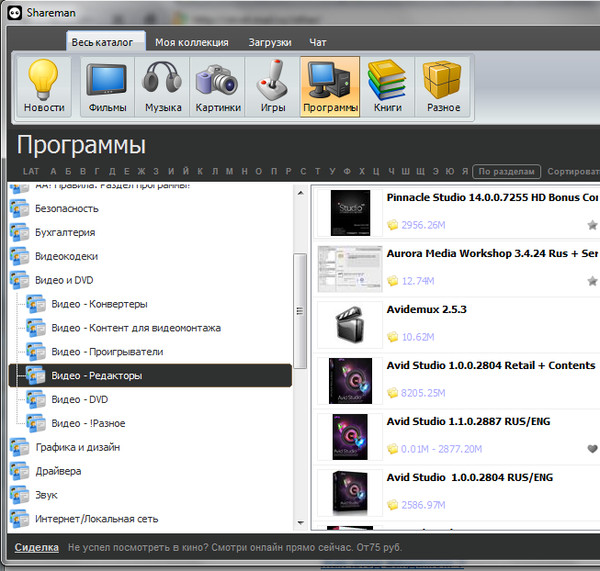Open the Игры joystick category
The height and width of the screenshot is (571, 600).
272,86
